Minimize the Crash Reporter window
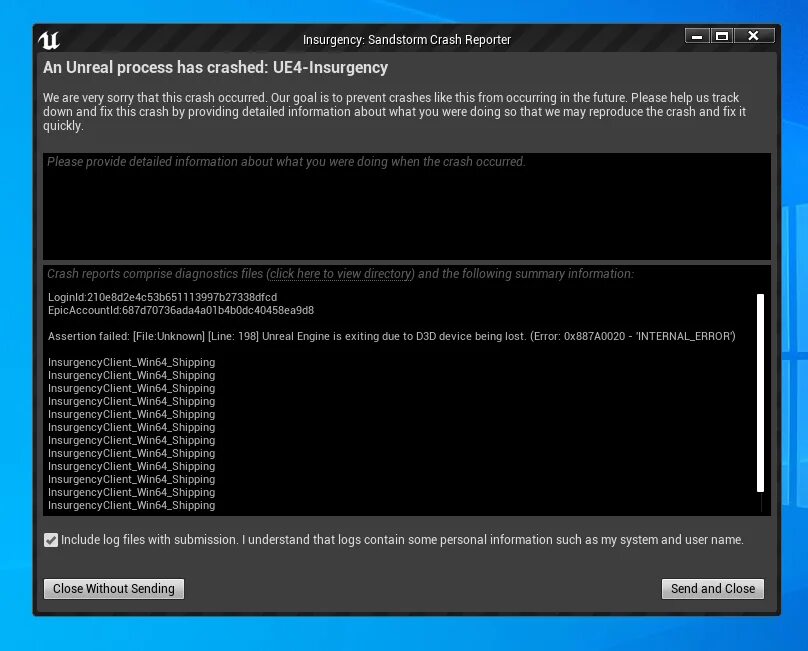The height and width of the screenshot is (651, 808). pos(697,36)
